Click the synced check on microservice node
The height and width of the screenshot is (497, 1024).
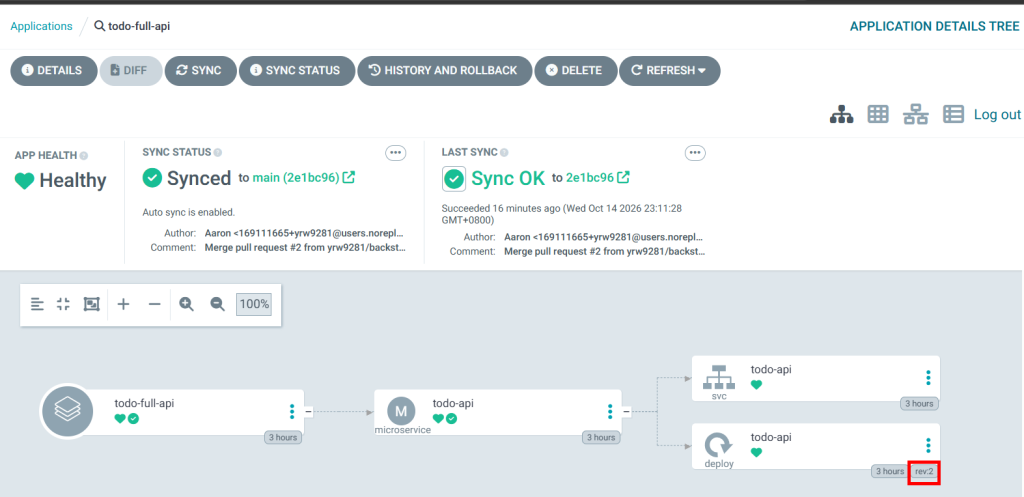[451, 419]
